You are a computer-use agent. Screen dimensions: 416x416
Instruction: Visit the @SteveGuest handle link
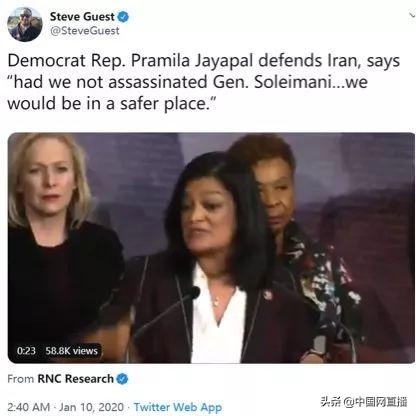pos(85,31)
